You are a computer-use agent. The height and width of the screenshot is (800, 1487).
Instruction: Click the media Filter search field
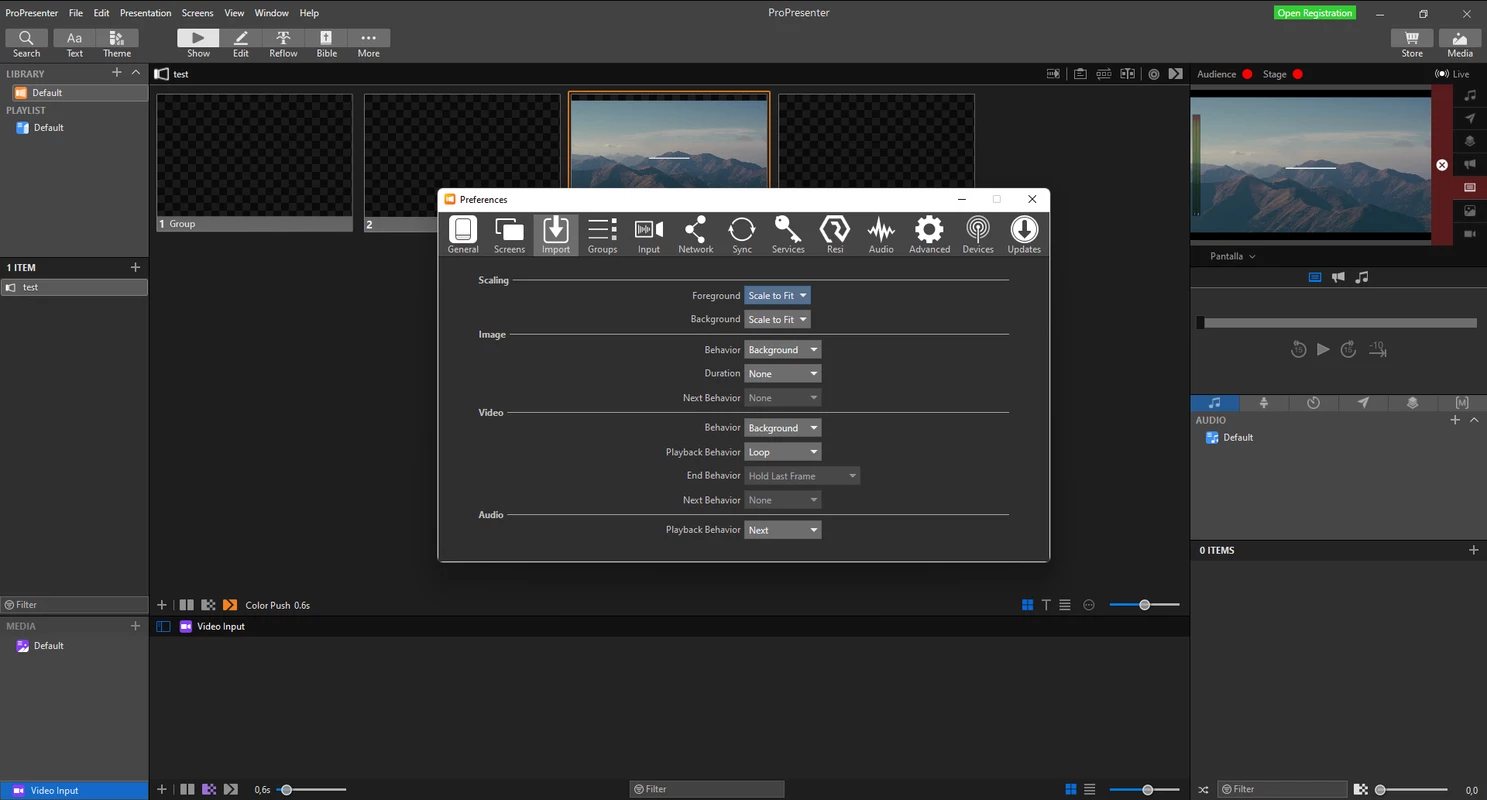point(707,789)
